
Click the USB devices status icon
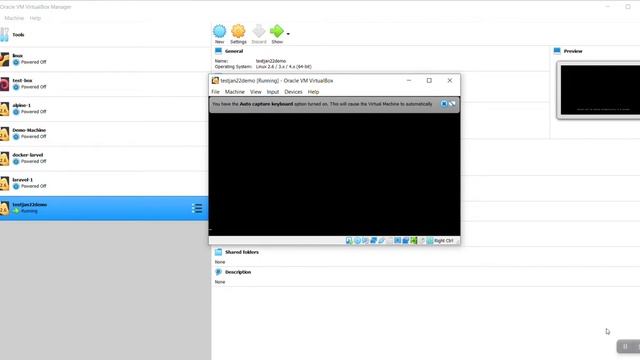coord(381,241)
